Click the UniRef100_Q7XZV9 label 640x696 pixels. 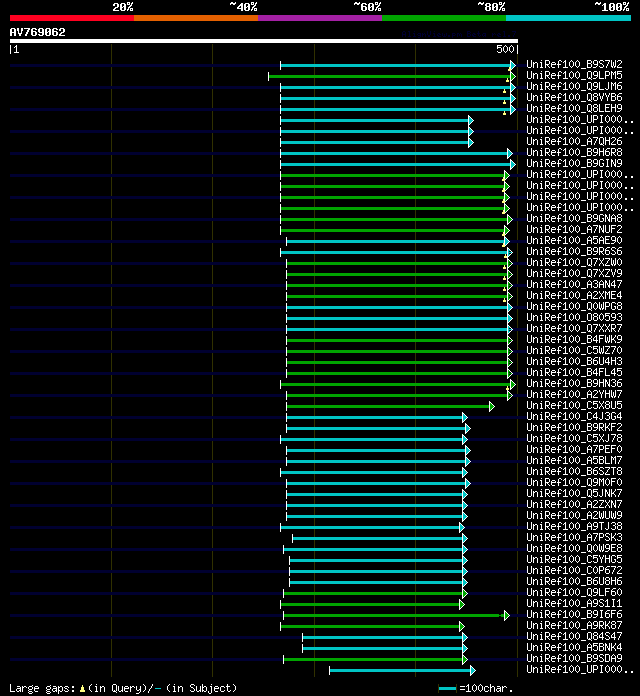point(574,273)
